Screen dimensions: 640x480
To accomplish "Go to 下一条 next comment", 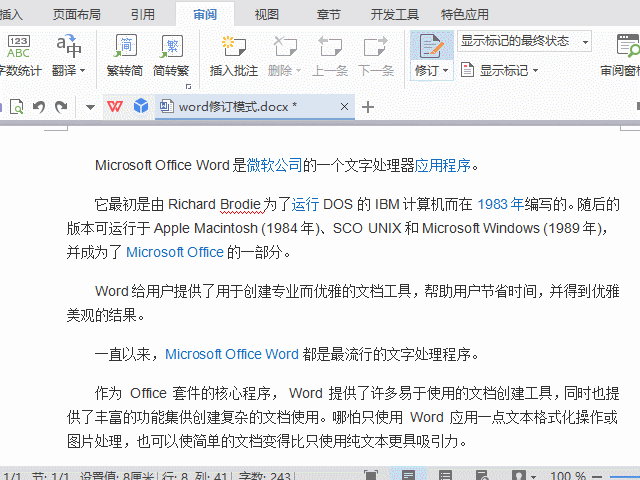I will (x=376, y=56).
